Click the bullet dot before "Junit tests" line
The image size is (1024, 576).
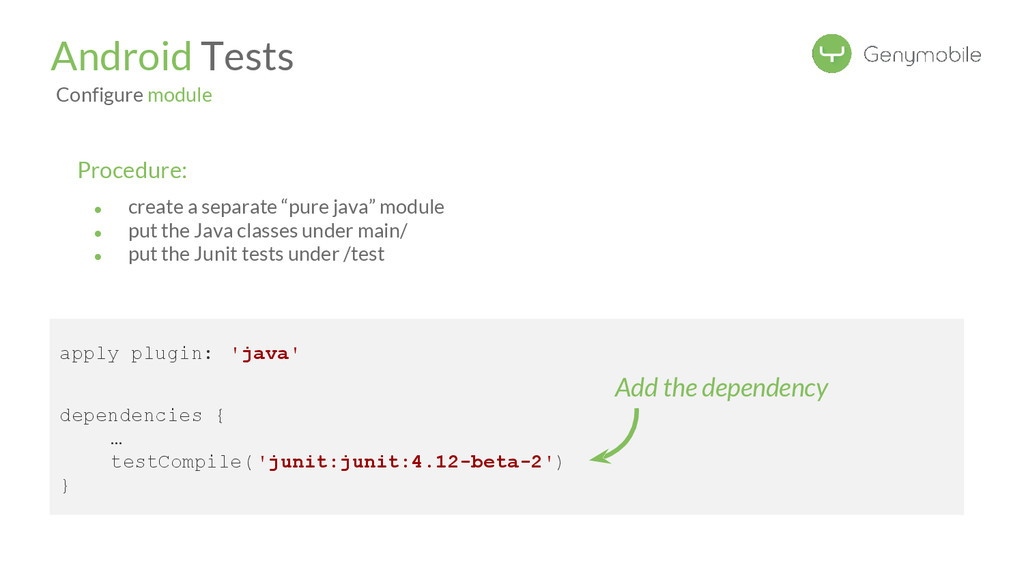98,256
